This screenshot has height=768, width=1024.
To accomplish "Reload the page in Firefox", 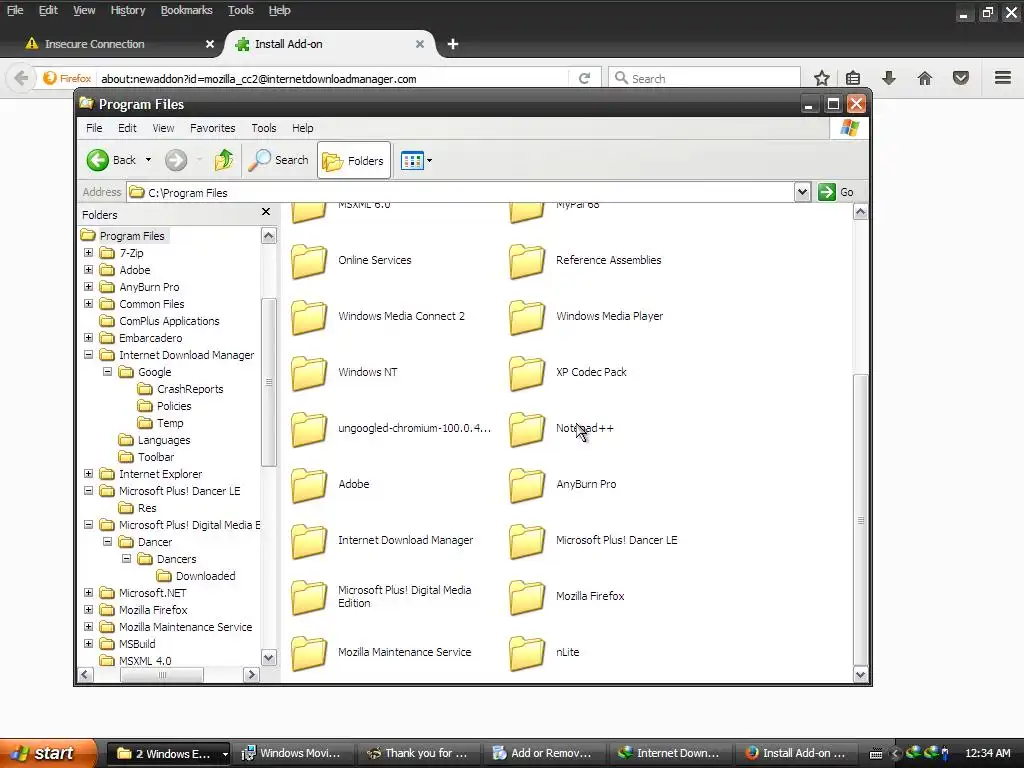I will (584, 78).
